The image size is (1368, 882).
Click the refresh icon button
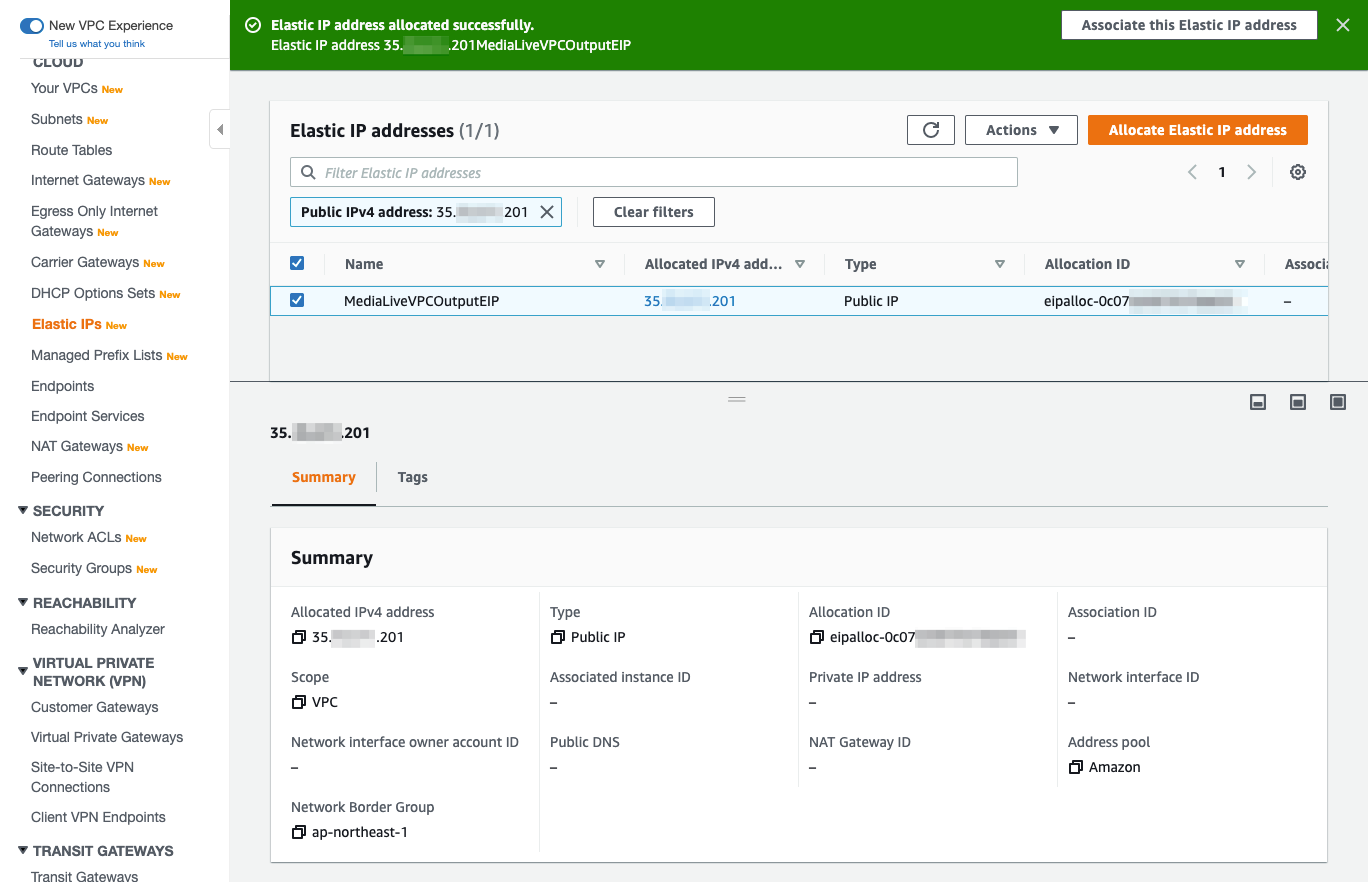coord(931,130)
